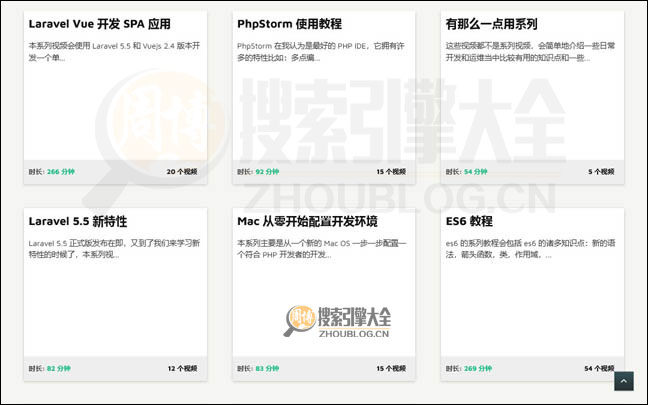The width and height of the screenshot is (648, 405).
Task: Click the ES6 card description paragraph
Action: (x=528, y=248)
